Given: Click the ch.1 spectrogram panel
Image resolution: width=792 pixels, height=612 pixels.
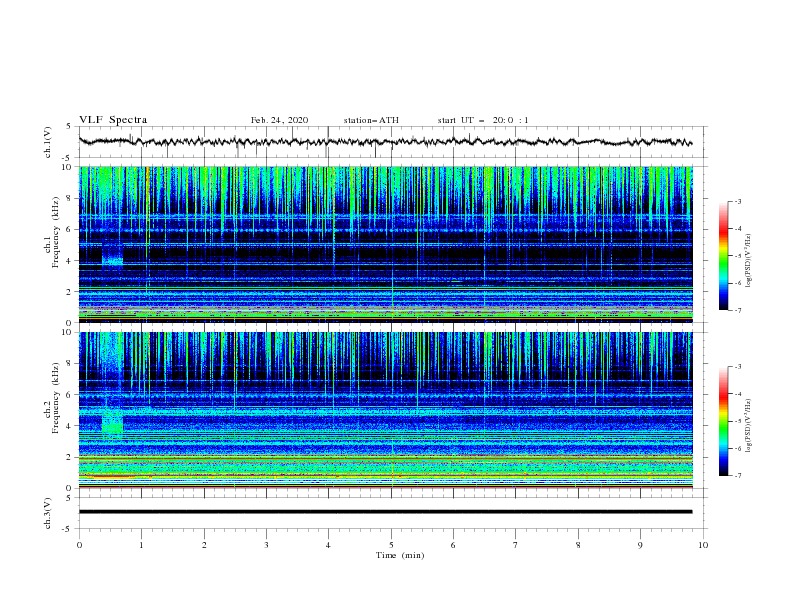Looking at the screenshot, I should click(385, 244).
